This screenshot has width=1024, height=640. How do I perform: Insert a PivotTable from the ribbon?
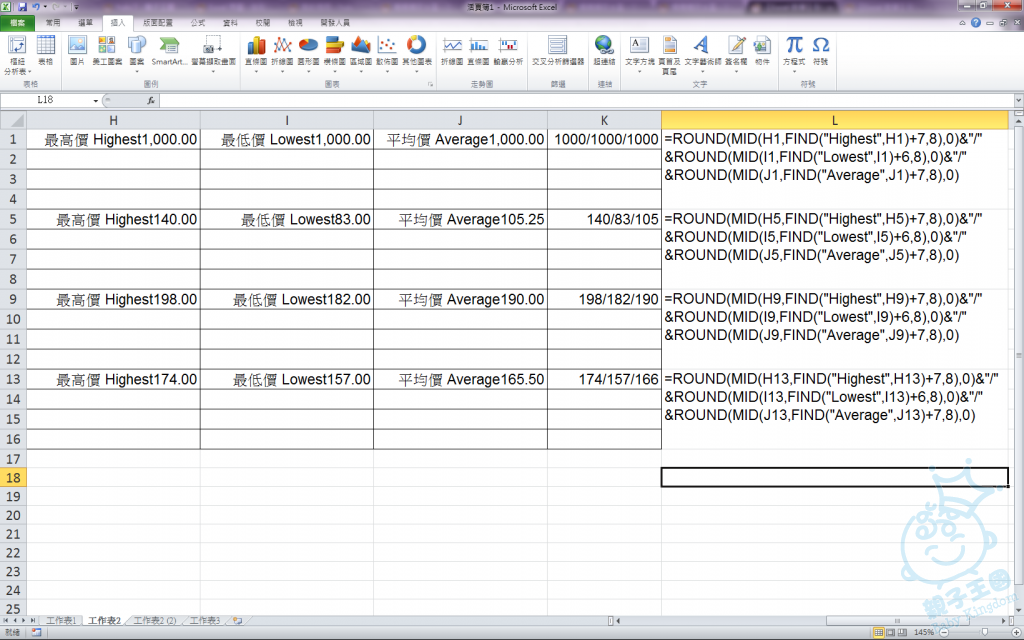click(x=17, y=50)
